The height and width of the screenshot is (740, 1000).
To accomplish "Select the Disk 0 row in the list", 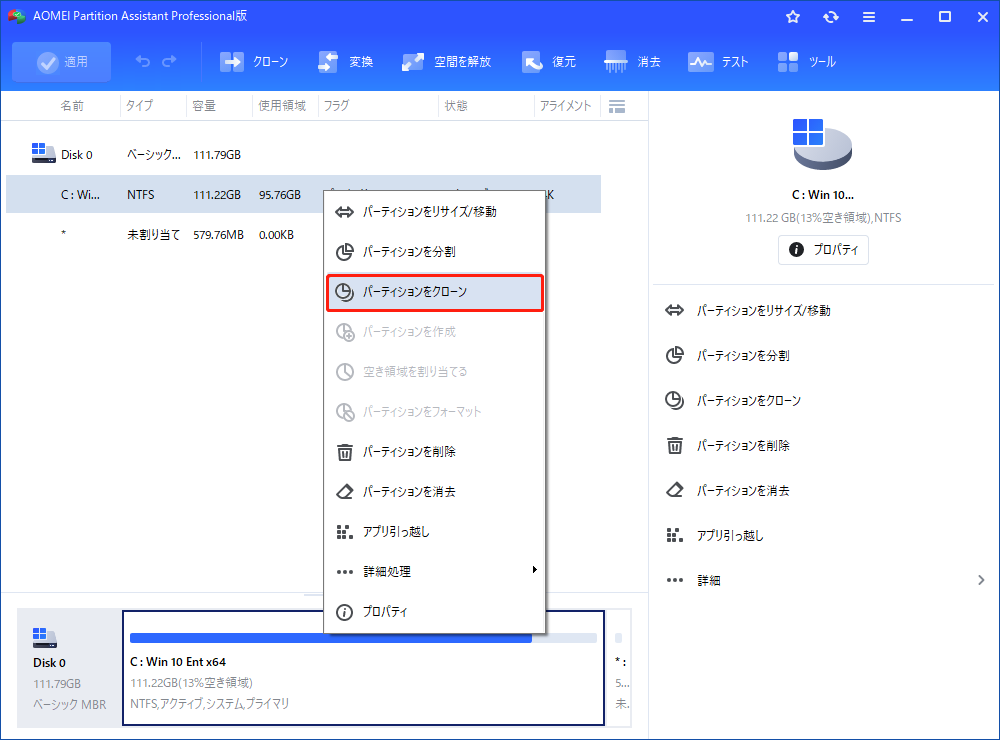I will click(304, 154).
